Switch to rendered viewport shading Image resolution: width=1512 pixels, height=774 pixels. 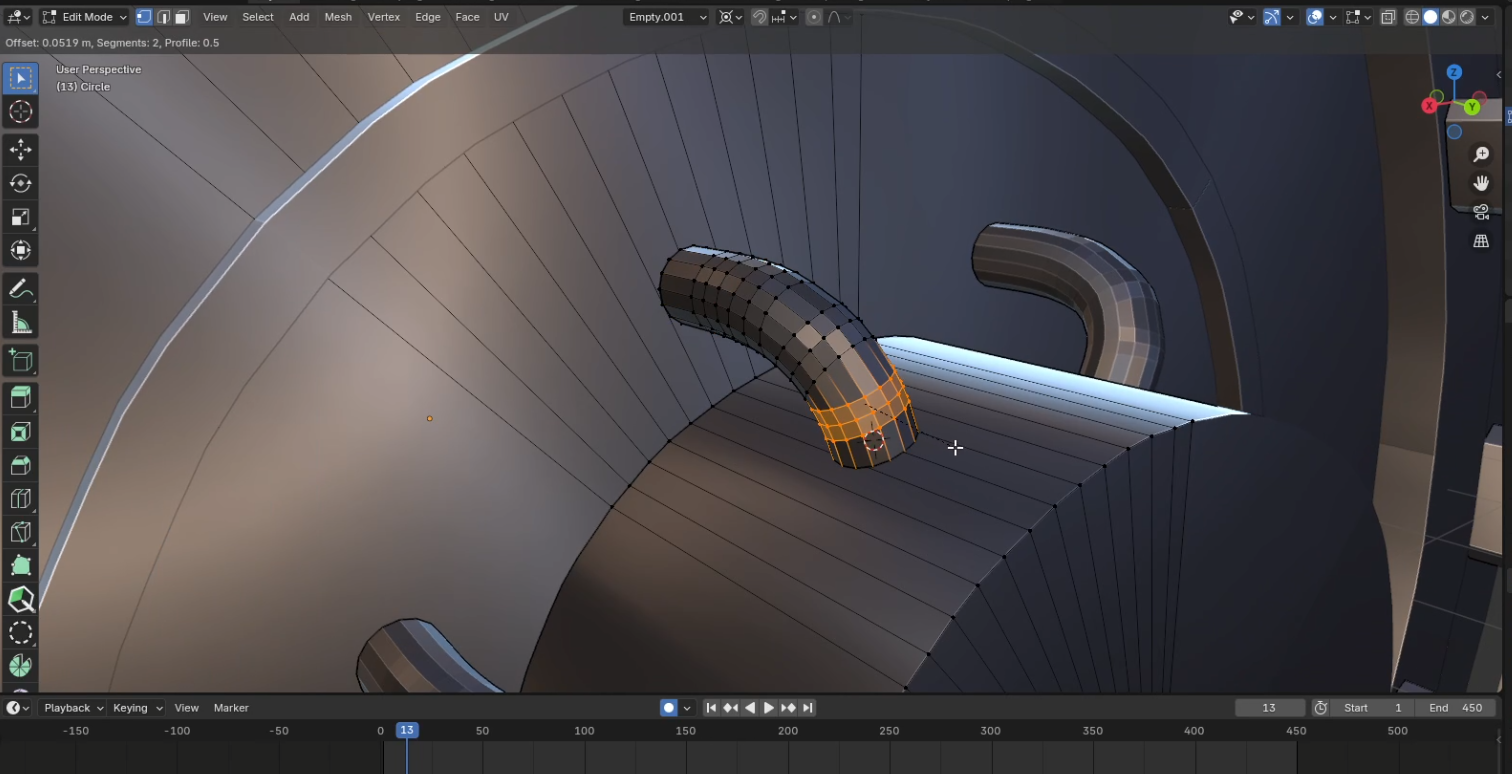pyautogui.click(x=1467, y=17)
